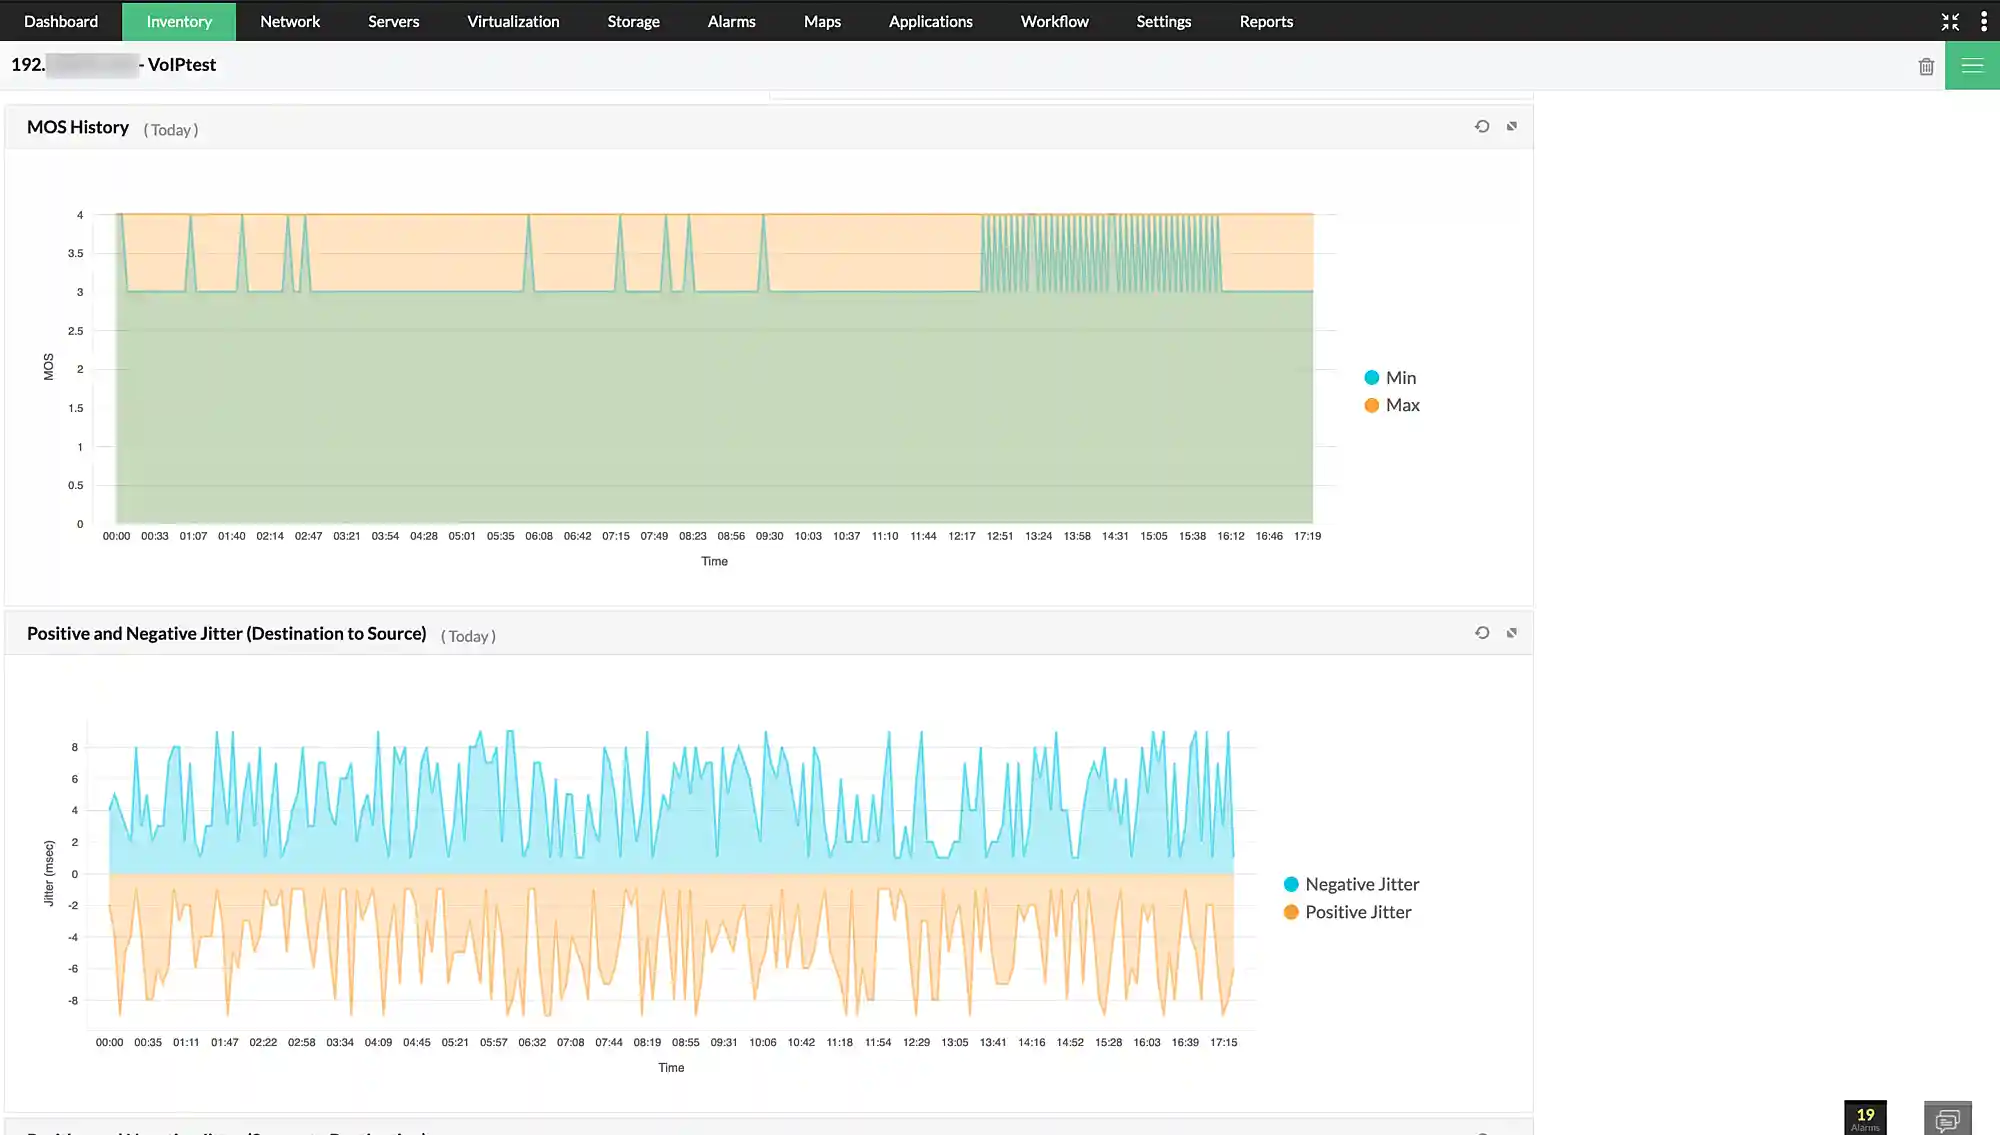Open the three-dot options menu top right

[1983, 21]
